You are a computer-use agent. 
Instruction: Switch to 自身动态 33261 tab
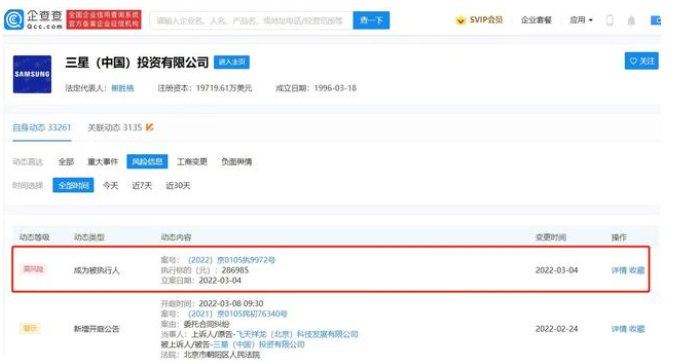click(x=42, y=128)
